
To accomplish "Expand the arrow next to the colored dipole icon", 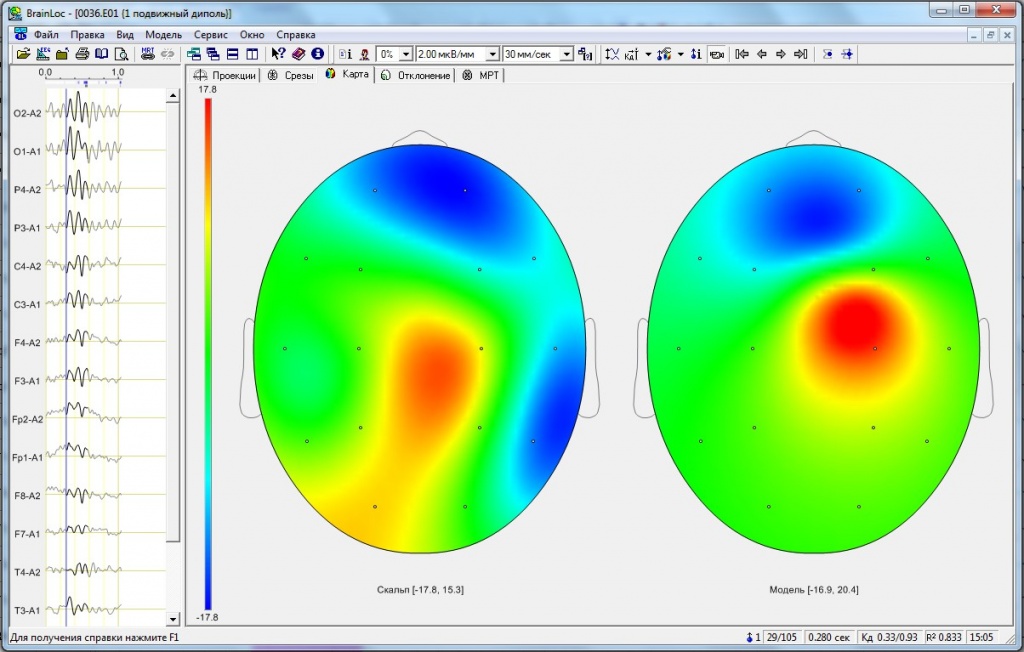I will (680, 54).
